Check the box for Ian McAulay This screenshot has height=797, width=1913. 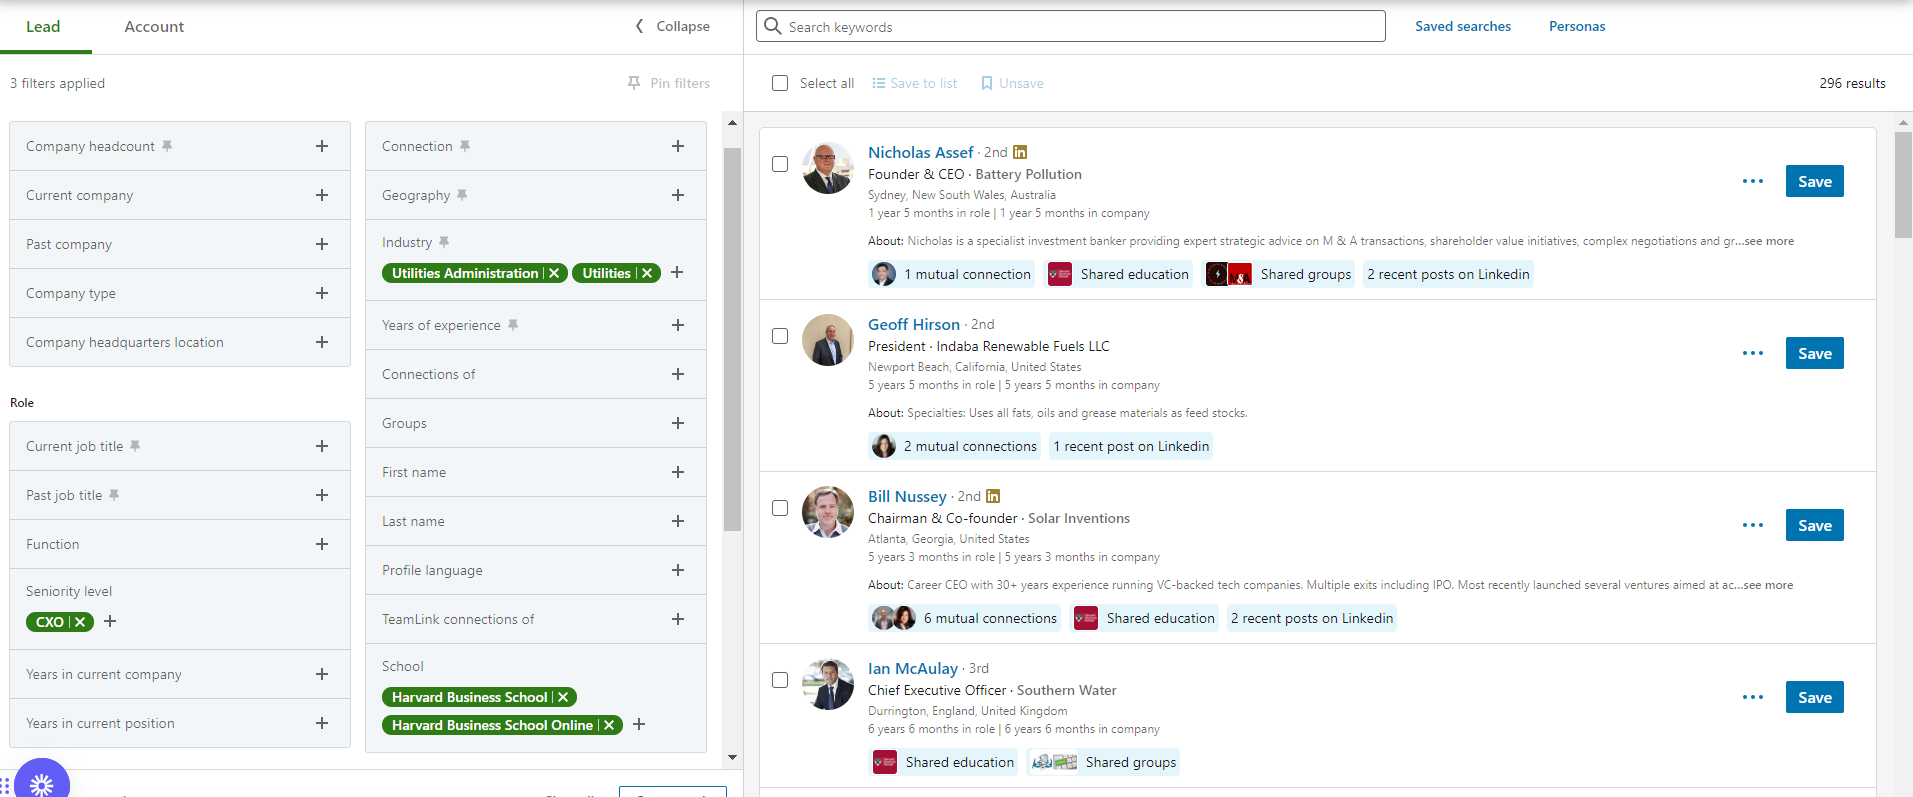tap(780, 680)
